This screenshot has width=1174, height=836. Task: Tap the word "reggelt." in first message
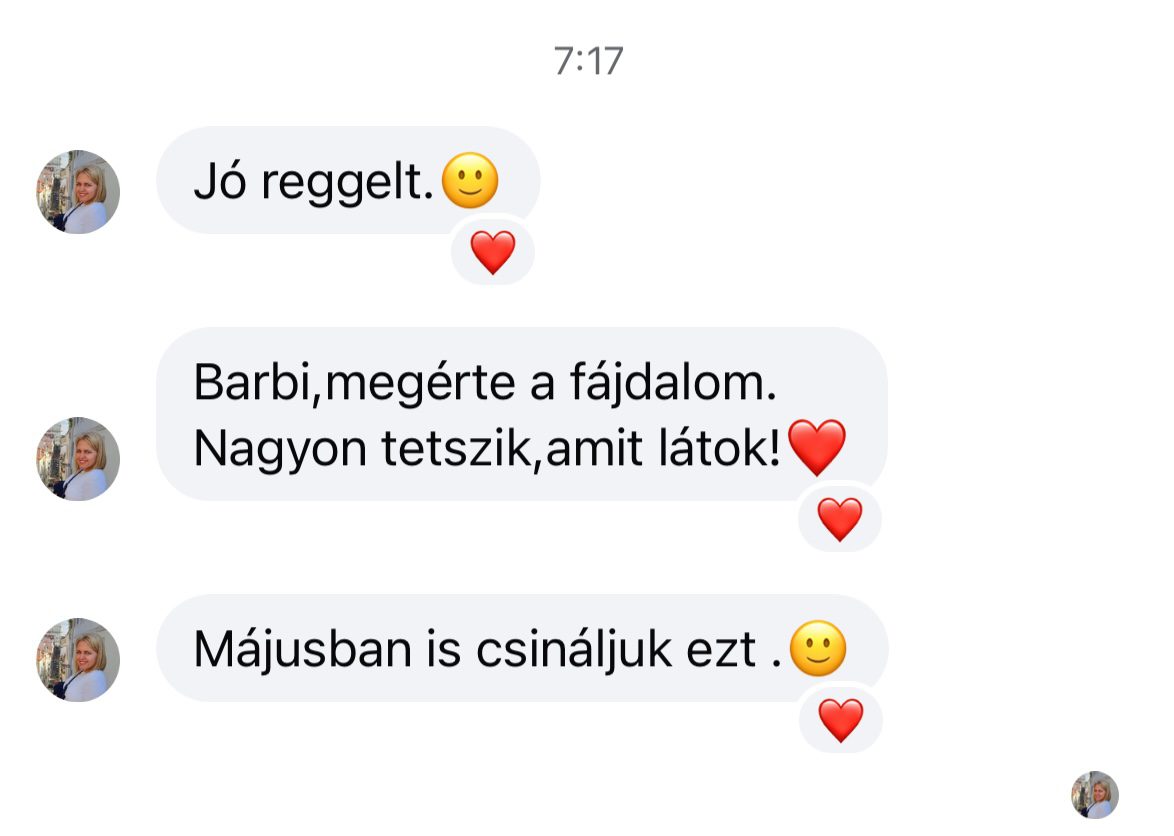point(347,183)
